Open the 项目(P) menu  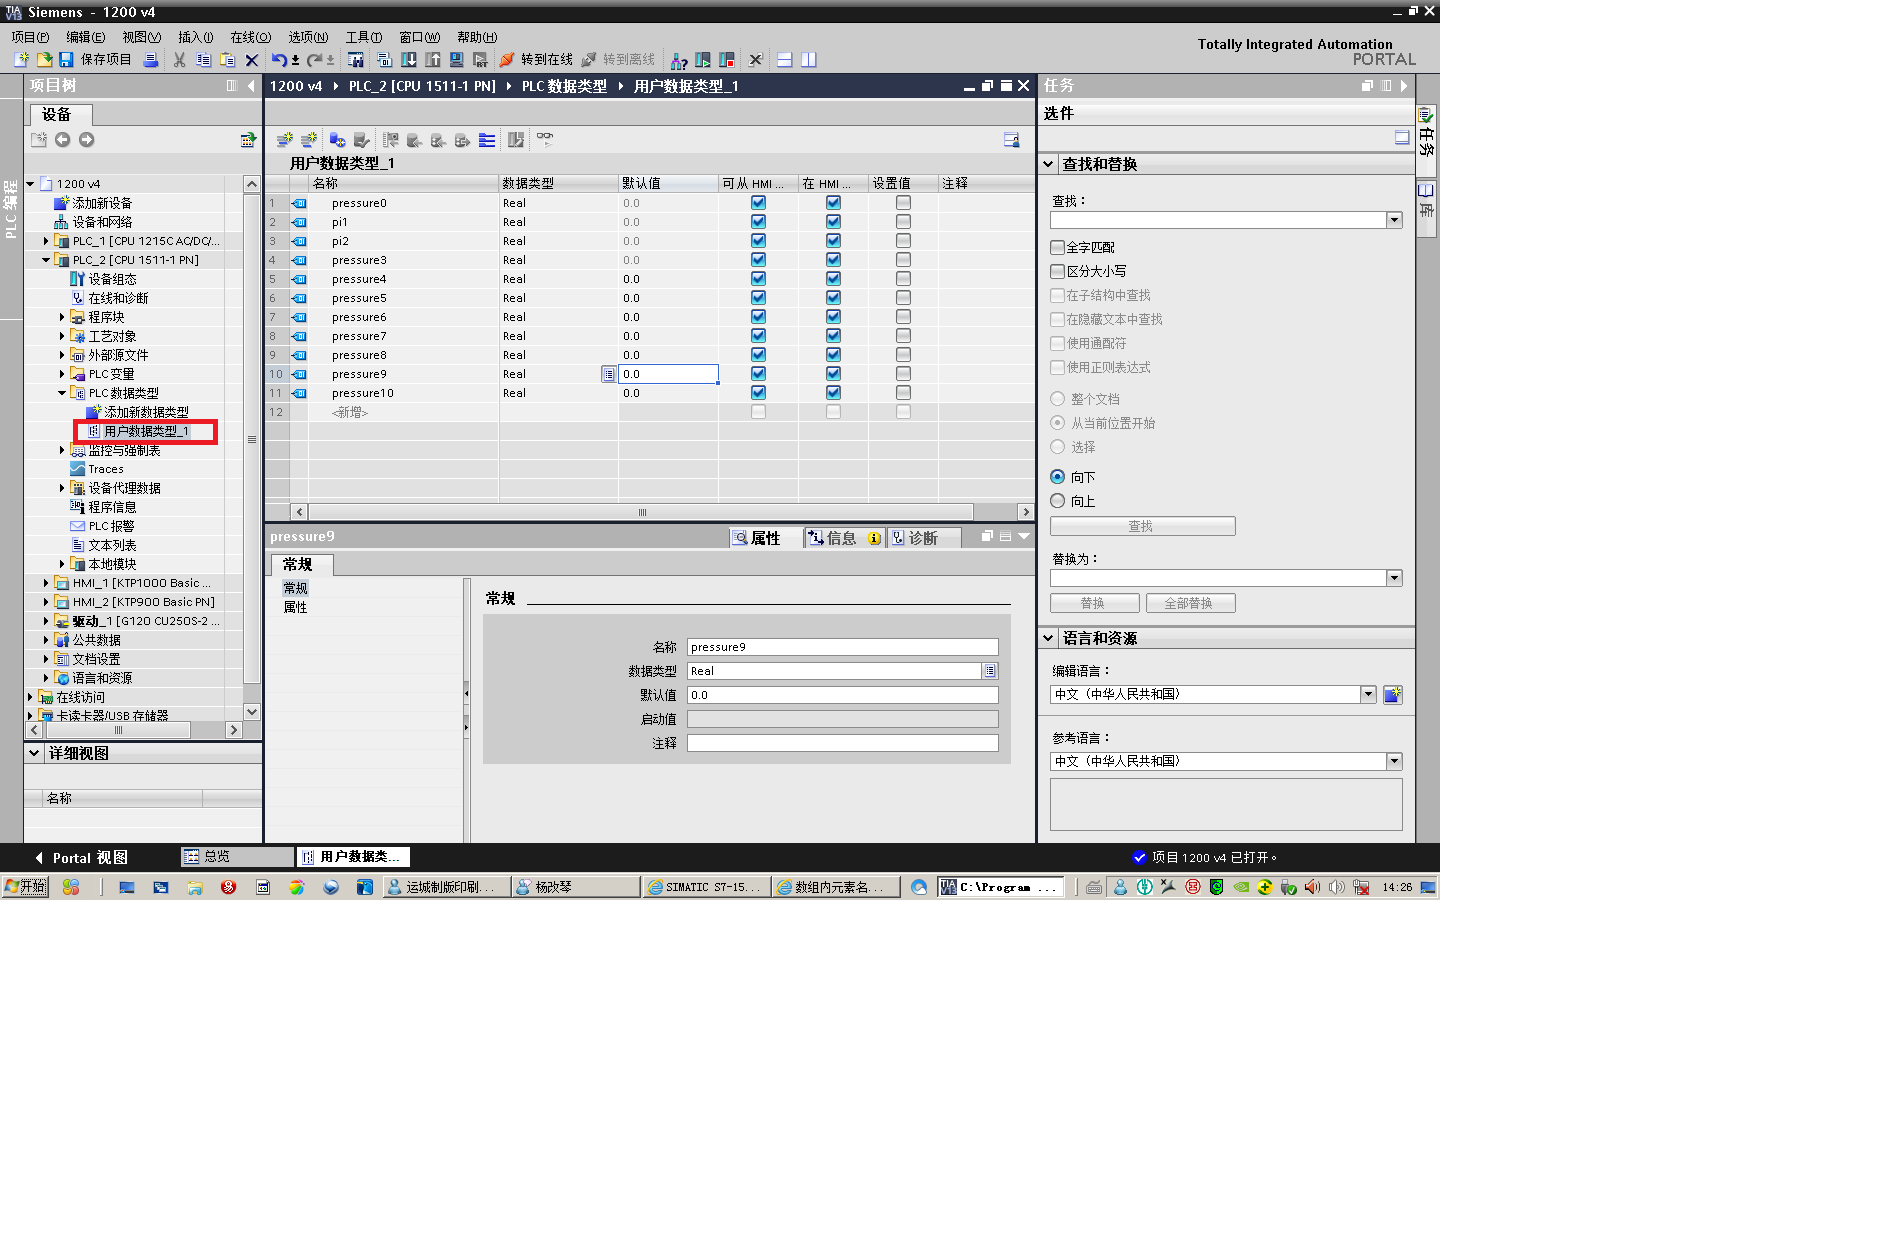30,37
